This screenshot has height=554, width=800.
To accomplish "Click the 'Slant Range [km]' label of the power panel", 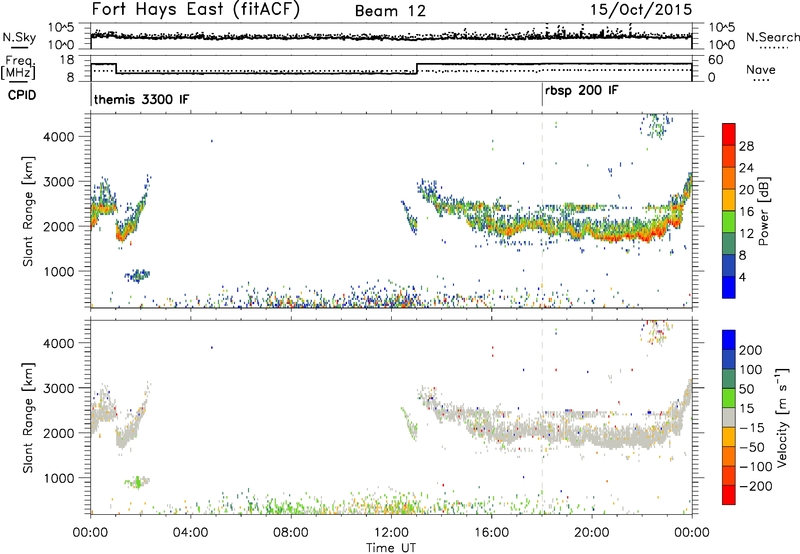I will click(28, 211).
